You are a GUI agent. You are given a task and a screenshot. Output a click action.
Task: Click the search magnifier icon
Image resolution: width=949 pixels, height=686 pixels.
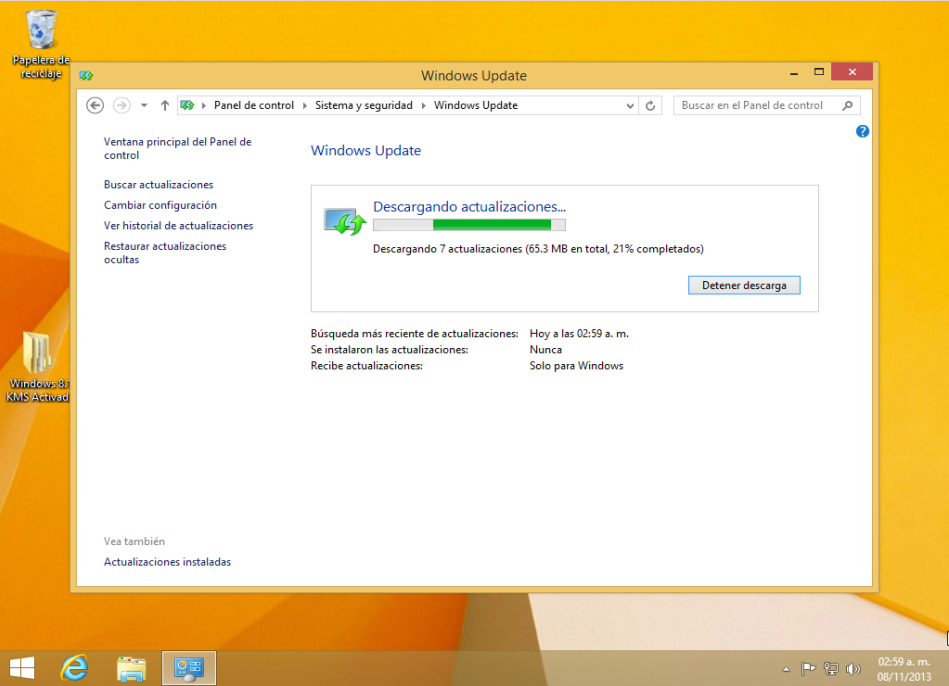tap(847, 105)
